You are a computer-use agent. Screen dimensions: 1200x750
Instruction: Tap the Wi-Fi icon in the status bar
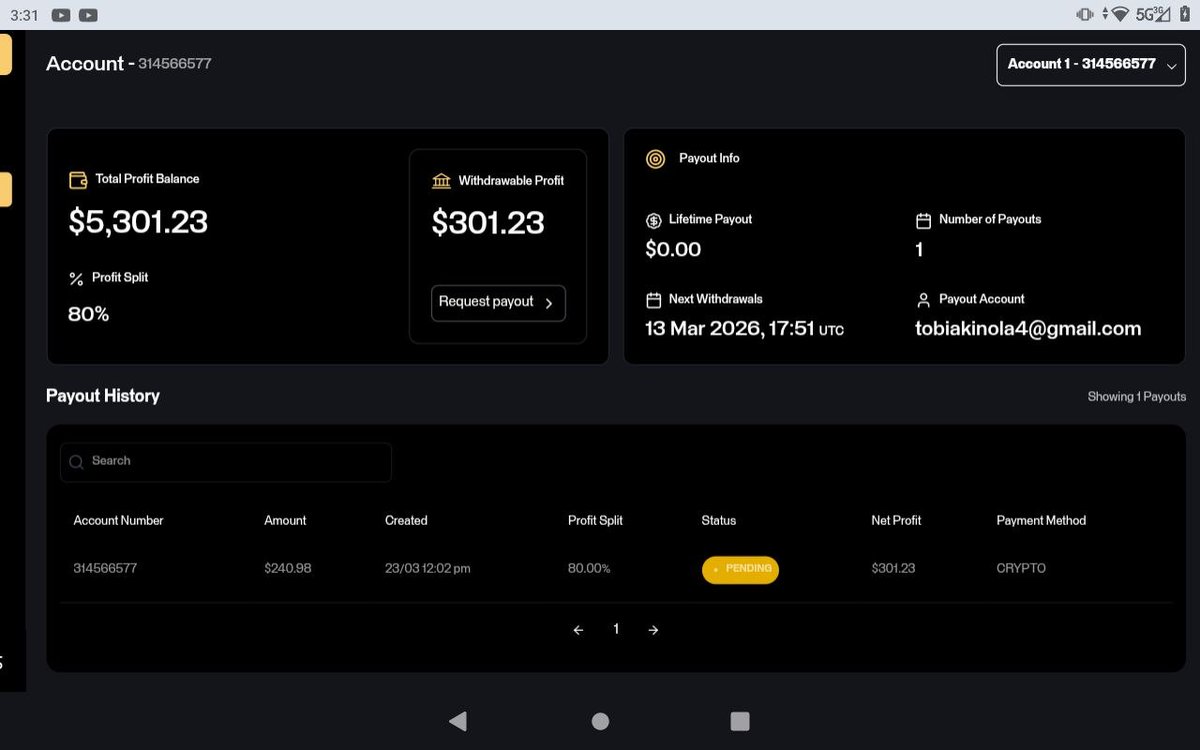tap(1120, 14)
